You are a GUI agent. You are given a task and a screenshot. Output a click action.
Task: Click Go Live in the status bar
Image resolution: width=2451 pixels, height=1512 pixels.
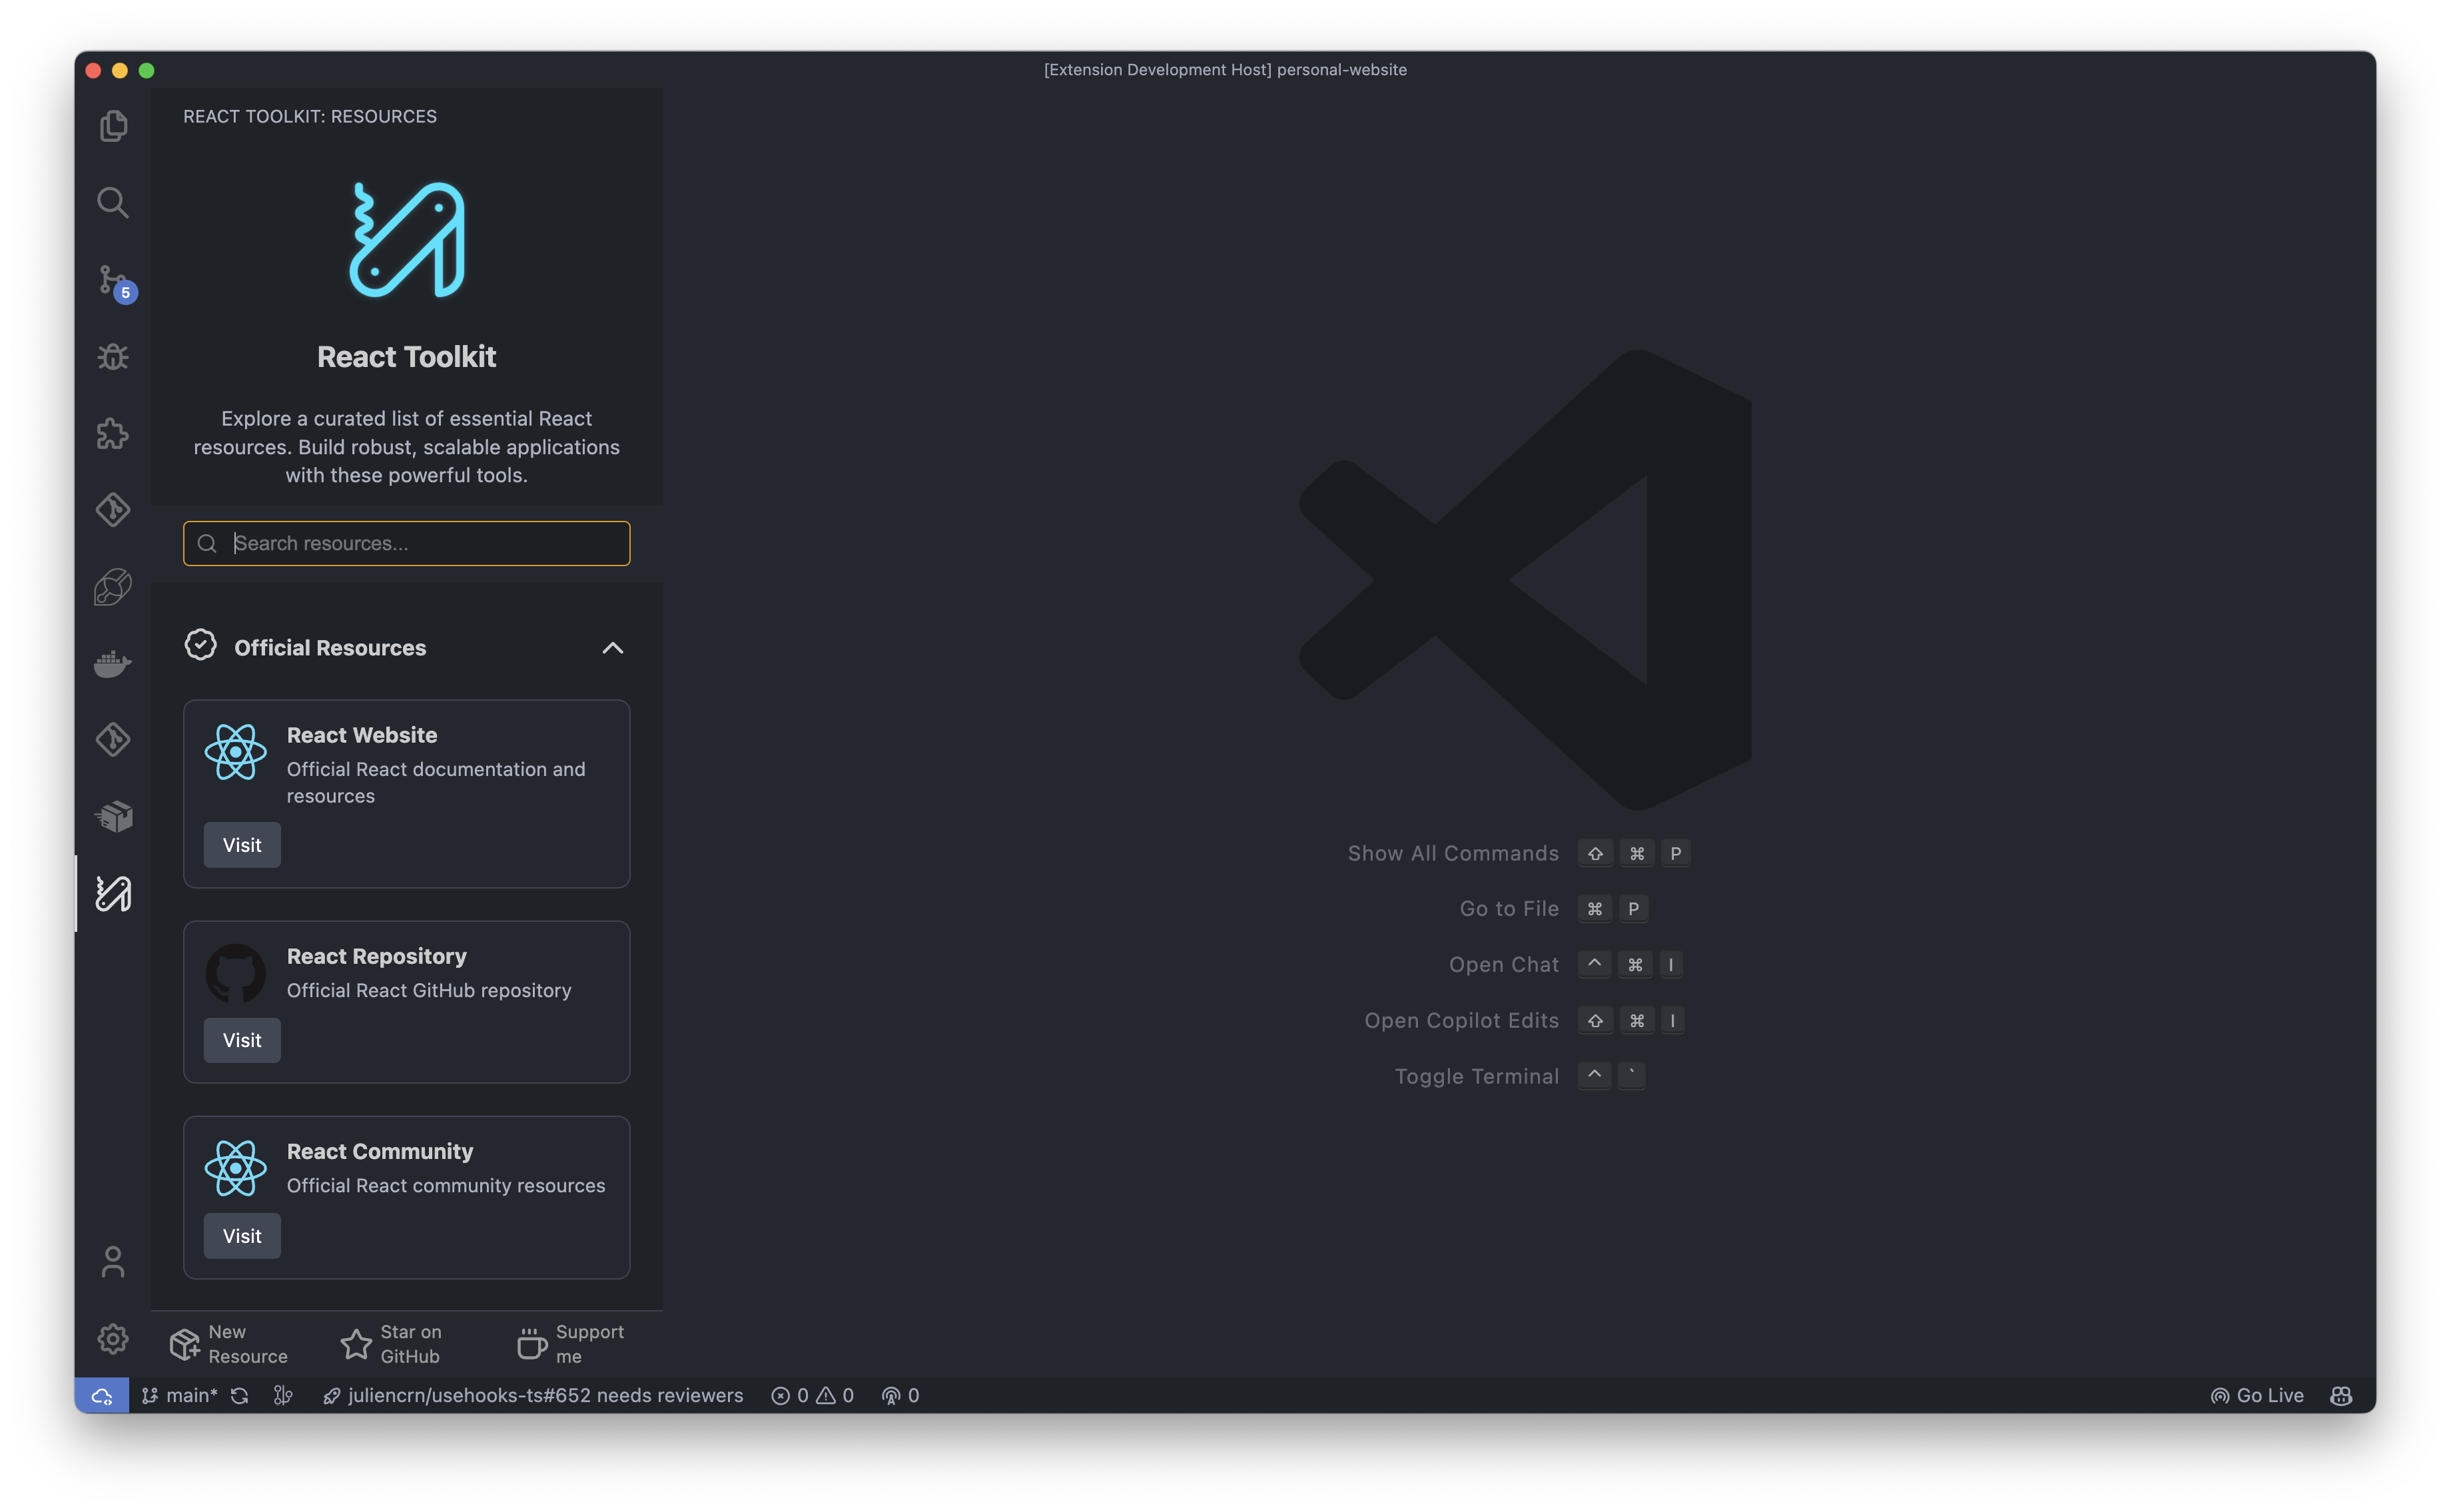[x=2257, y=1395]
